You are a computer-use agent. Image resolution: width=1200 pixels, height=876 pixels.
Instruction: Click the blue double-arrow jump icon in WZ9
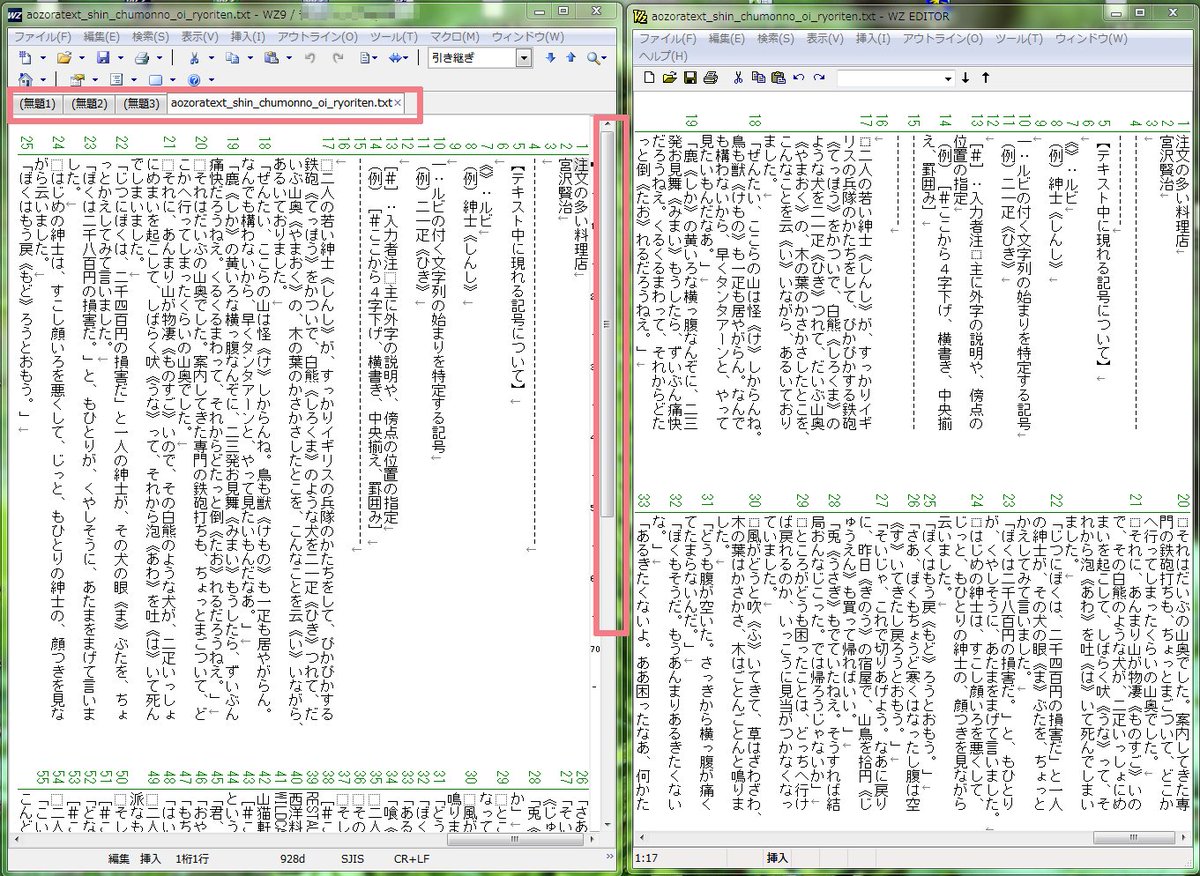(x=397, y=57)
